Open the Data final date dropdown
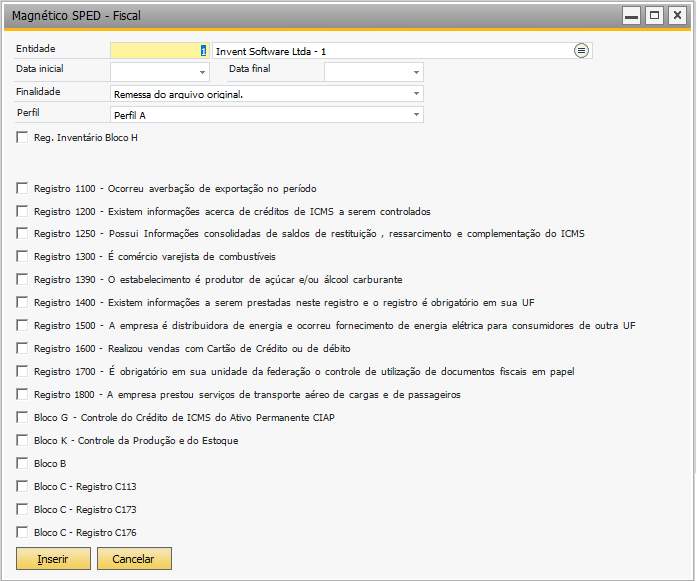Image resolution: width=697 pixels, height=581 pixels. [x=416, y=72]
